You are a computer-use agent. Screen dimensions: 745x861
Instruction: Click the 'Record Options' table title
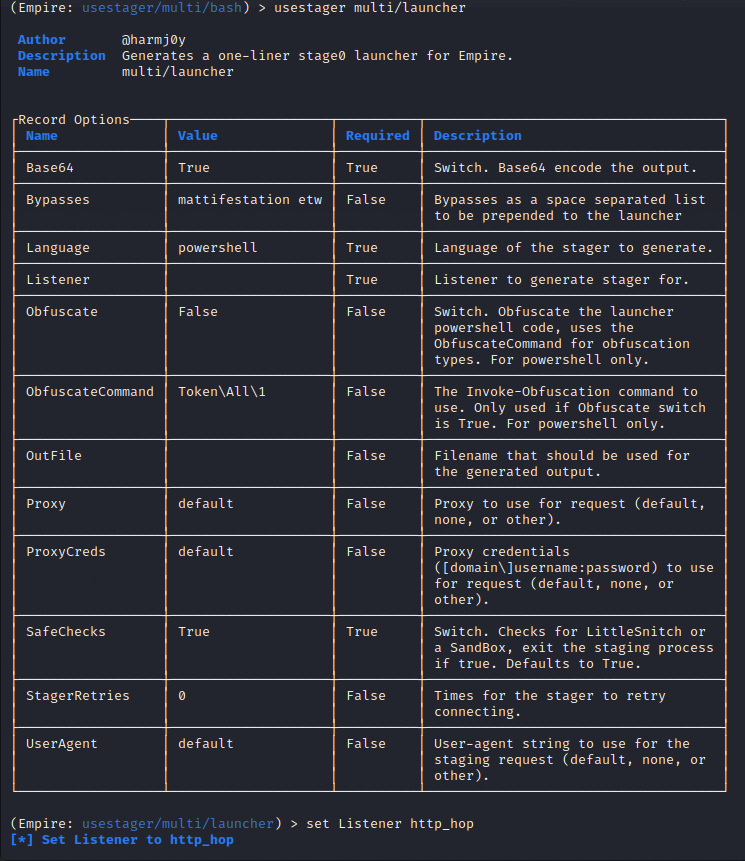point(74,120)
